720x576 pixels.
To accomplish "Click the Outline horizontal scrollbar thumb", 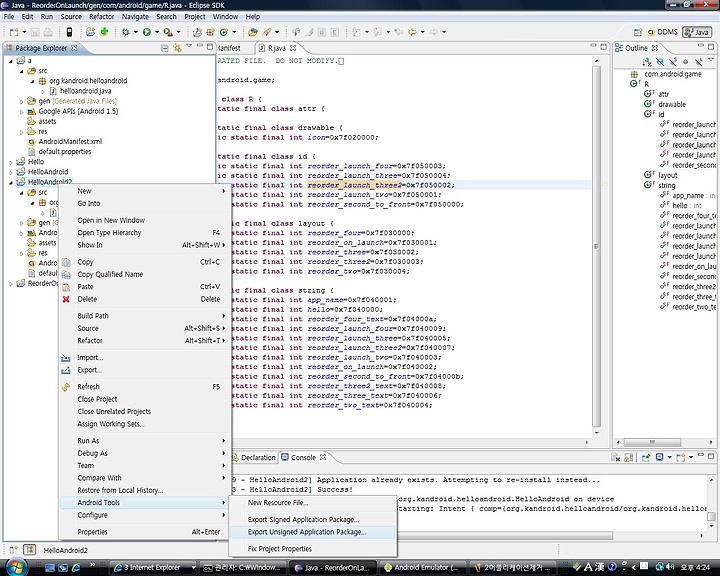I will [652, 442].
